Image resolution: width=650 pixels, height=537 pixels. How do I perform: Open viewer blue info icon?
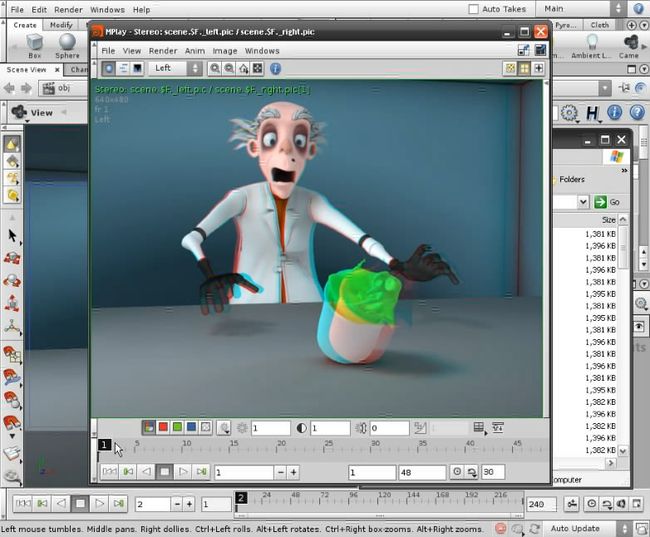[614, 112]
